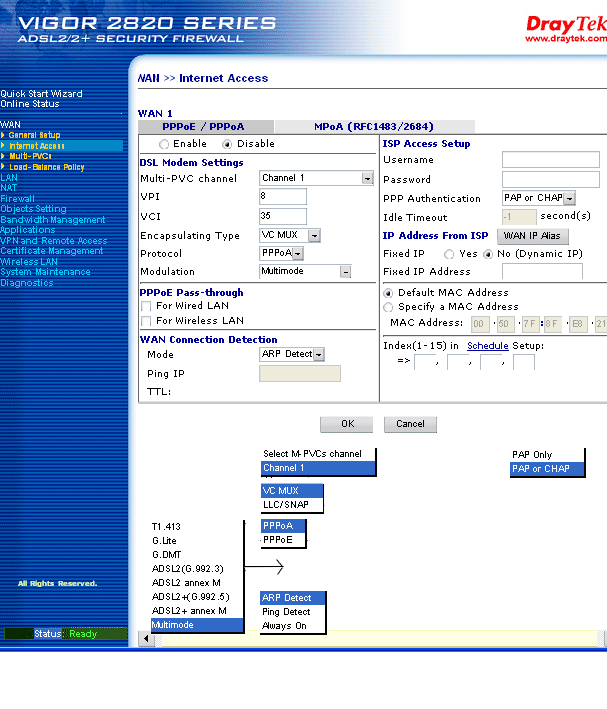The image size is (607, 709).
Task: Open the Encapsulating Type dropdown
Action: pyautogui.click(x=290, y=236)
